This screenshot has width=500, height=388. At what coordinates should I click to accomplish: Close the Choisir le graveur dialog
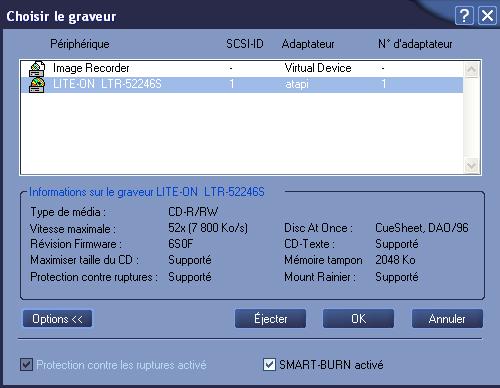tap(487, 16)
